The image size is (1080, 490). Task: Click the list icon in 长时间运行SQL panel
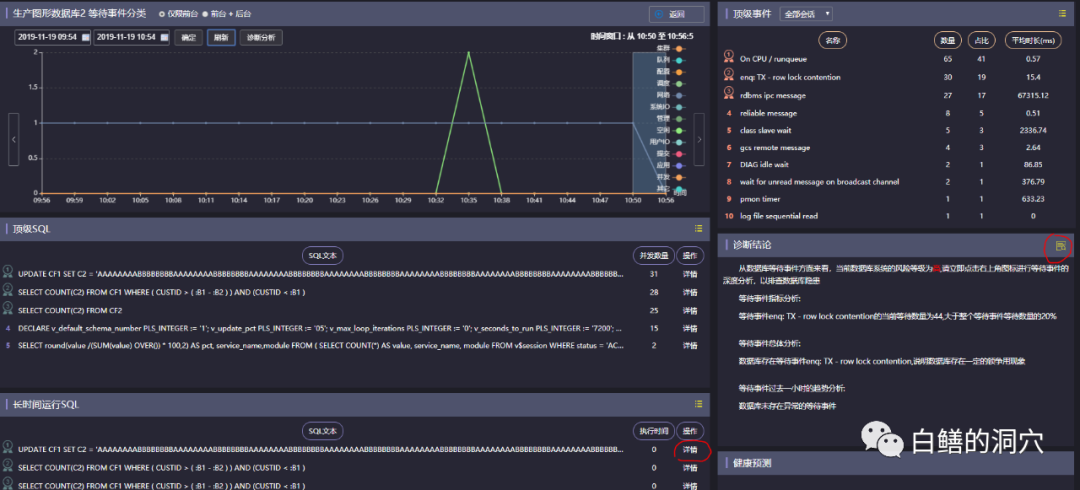(x=699, y=403)
